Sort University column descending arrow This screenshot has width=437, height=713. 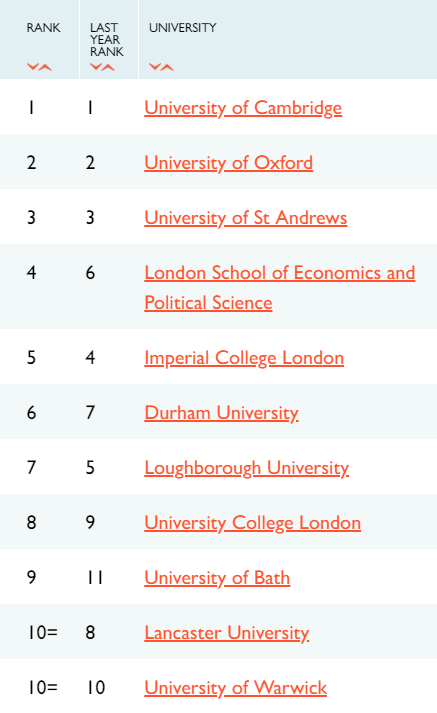click(155, 67)
